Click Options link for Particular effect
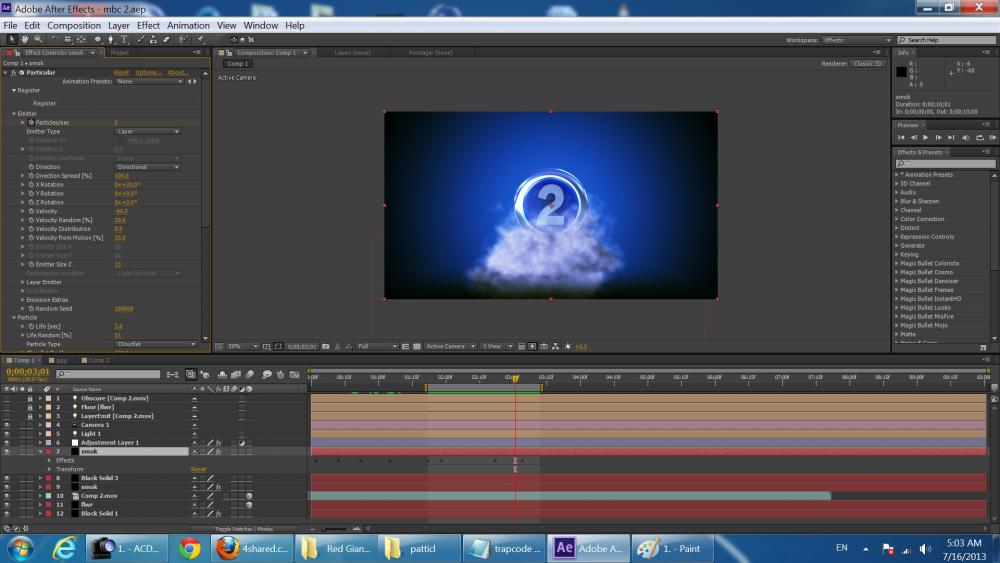This screenshot has height=563, width=1000. 148,73
